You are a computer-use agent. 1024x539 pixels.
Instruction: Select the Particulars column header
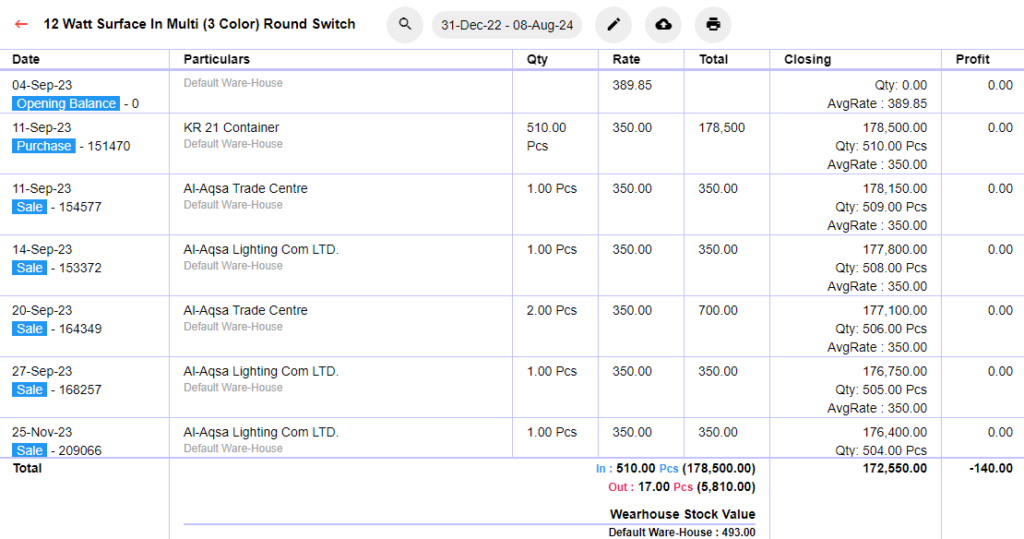[x=216, y=59]
